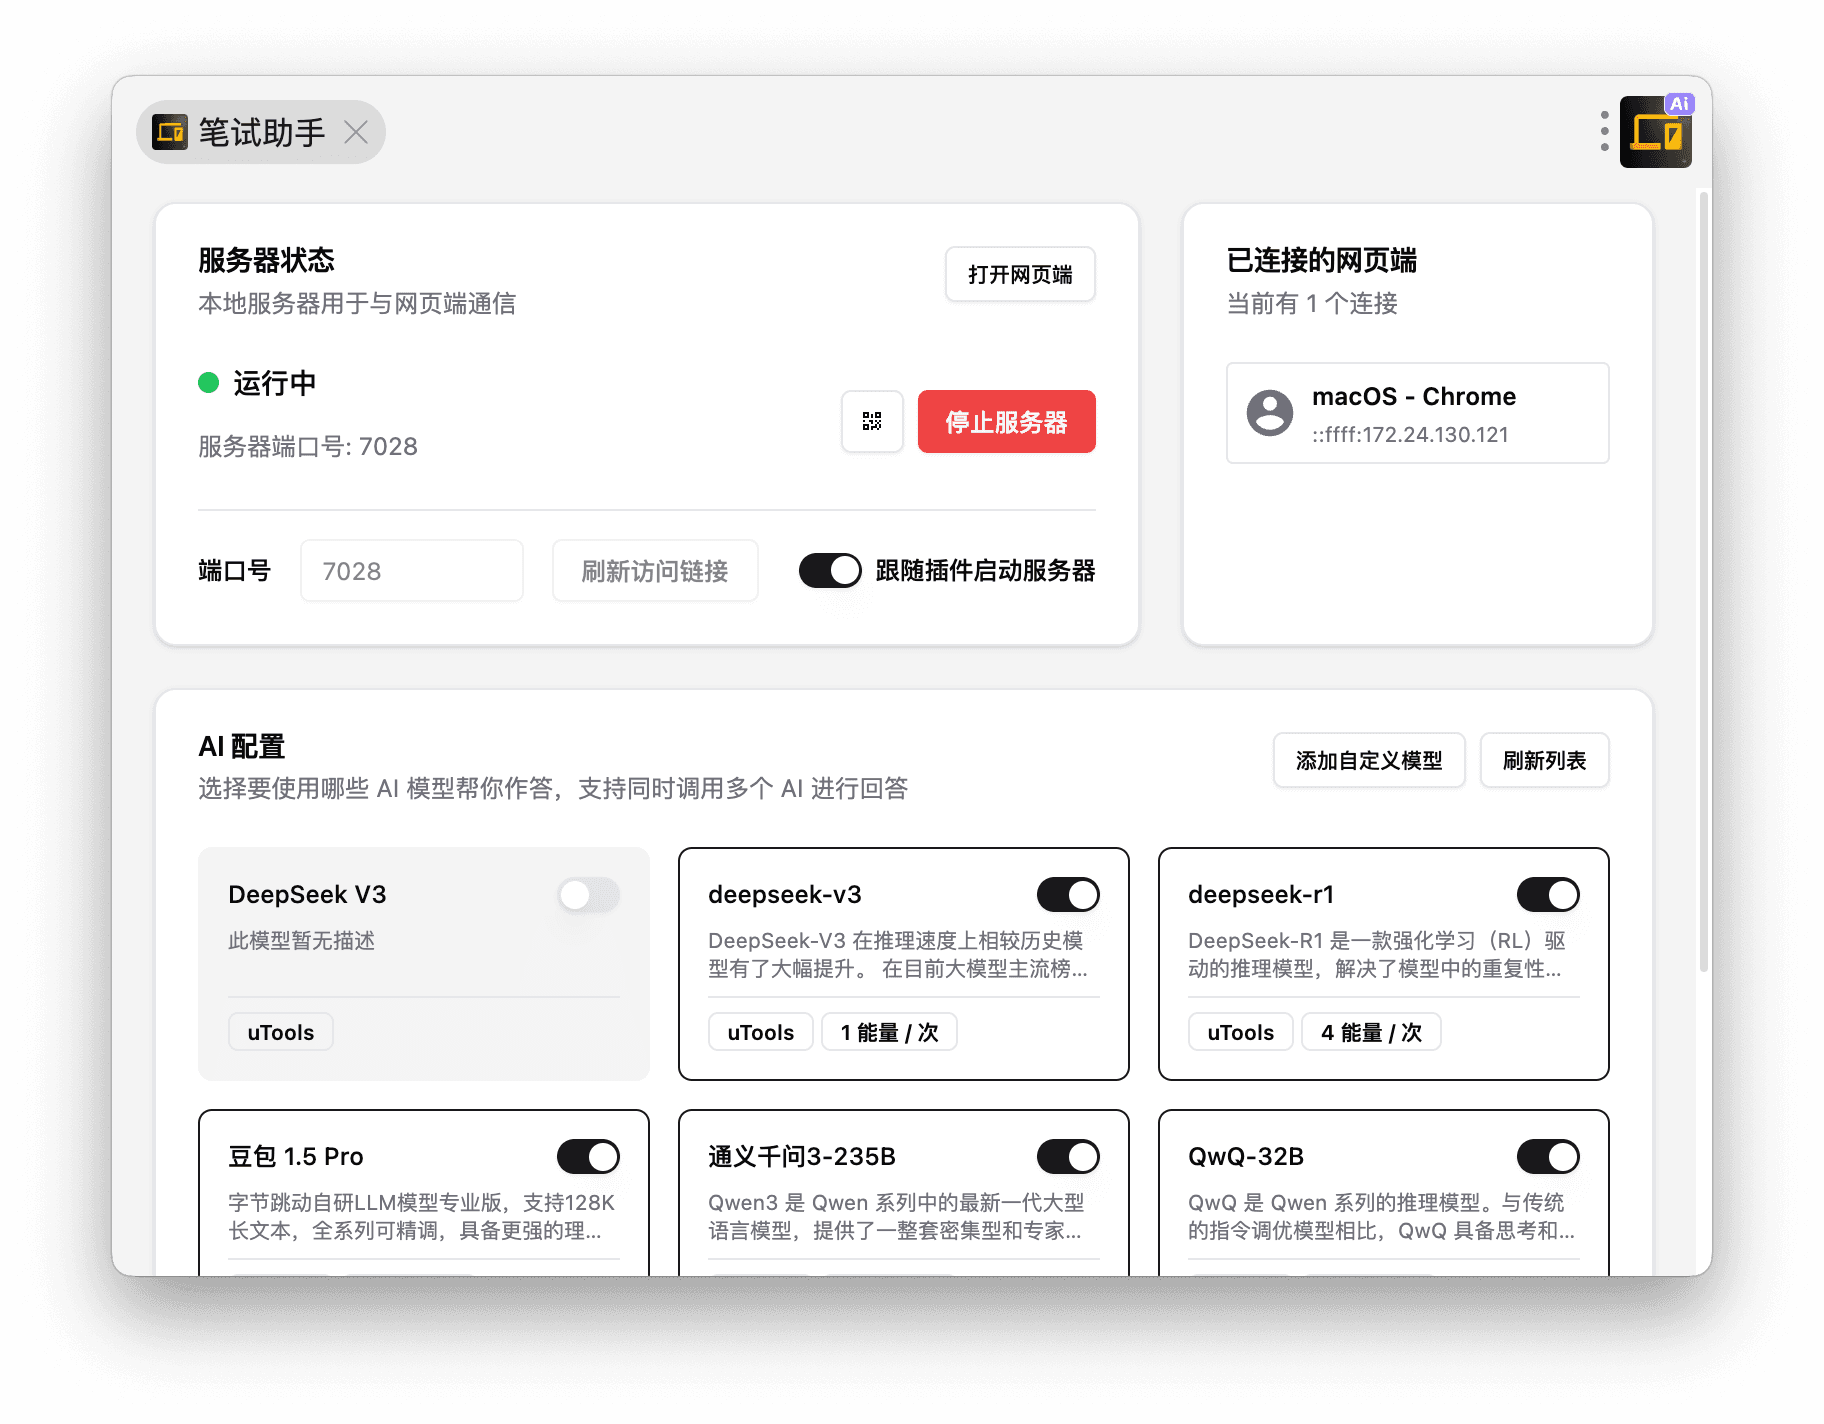Screen dimensions: 1824x1424
Task: Turn off 豆包 1.5 Pro toggle
Action: 589,1157
